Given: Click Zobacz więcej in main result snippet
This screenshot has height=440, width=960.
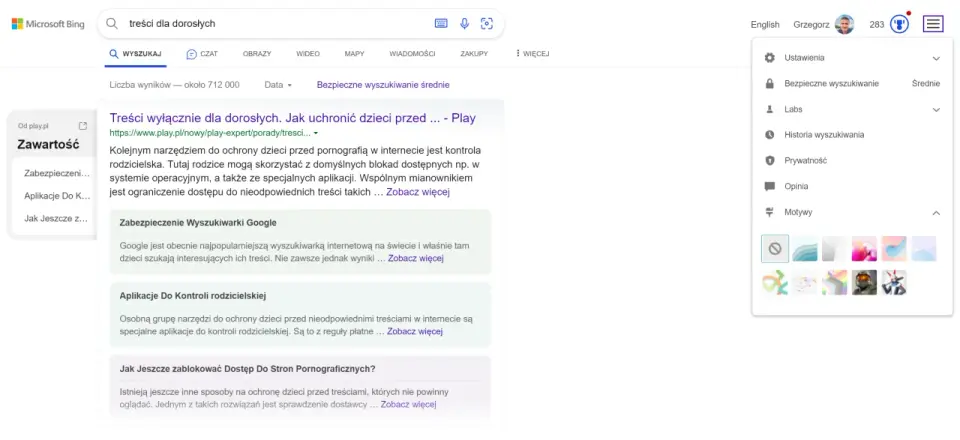Looking at the screenshot, I should tap(418, 192).
